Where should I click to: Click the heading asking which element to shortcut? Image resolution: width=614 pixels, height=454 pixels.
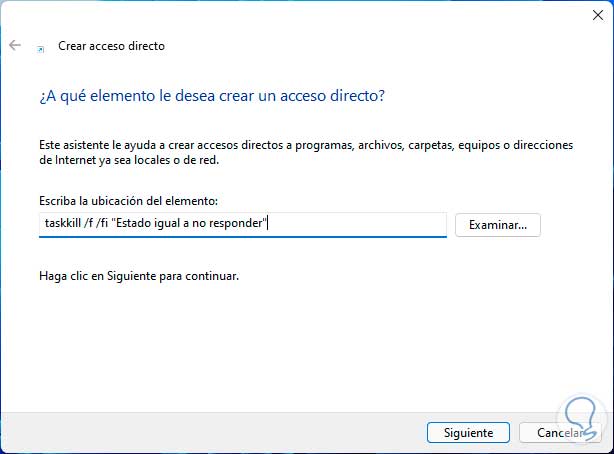point(212,96)
